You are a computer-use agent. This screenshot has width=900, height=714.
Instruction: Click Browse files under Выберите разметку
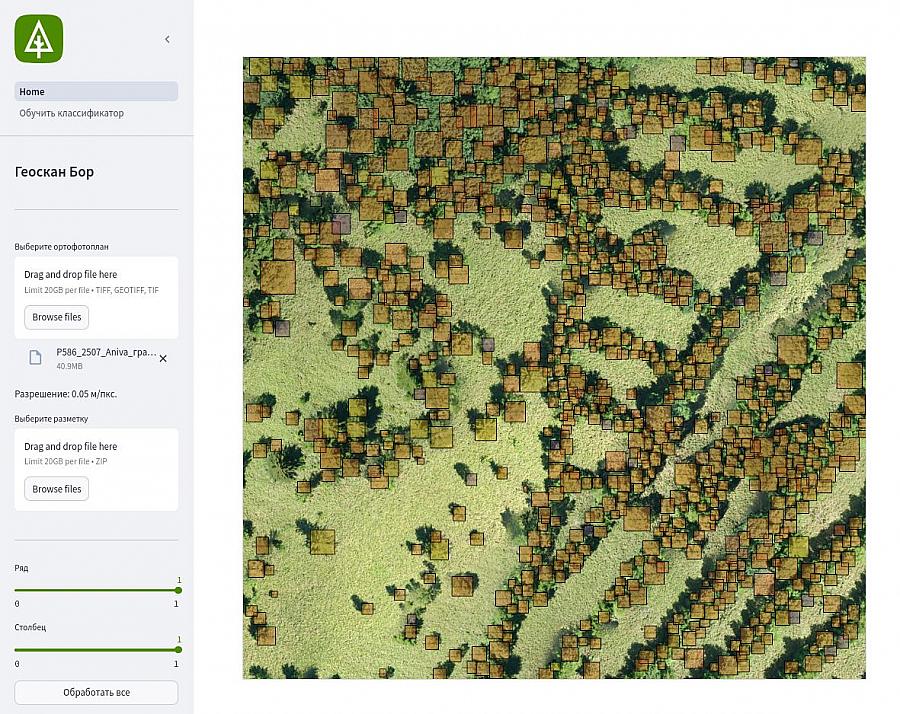[57, 489]
